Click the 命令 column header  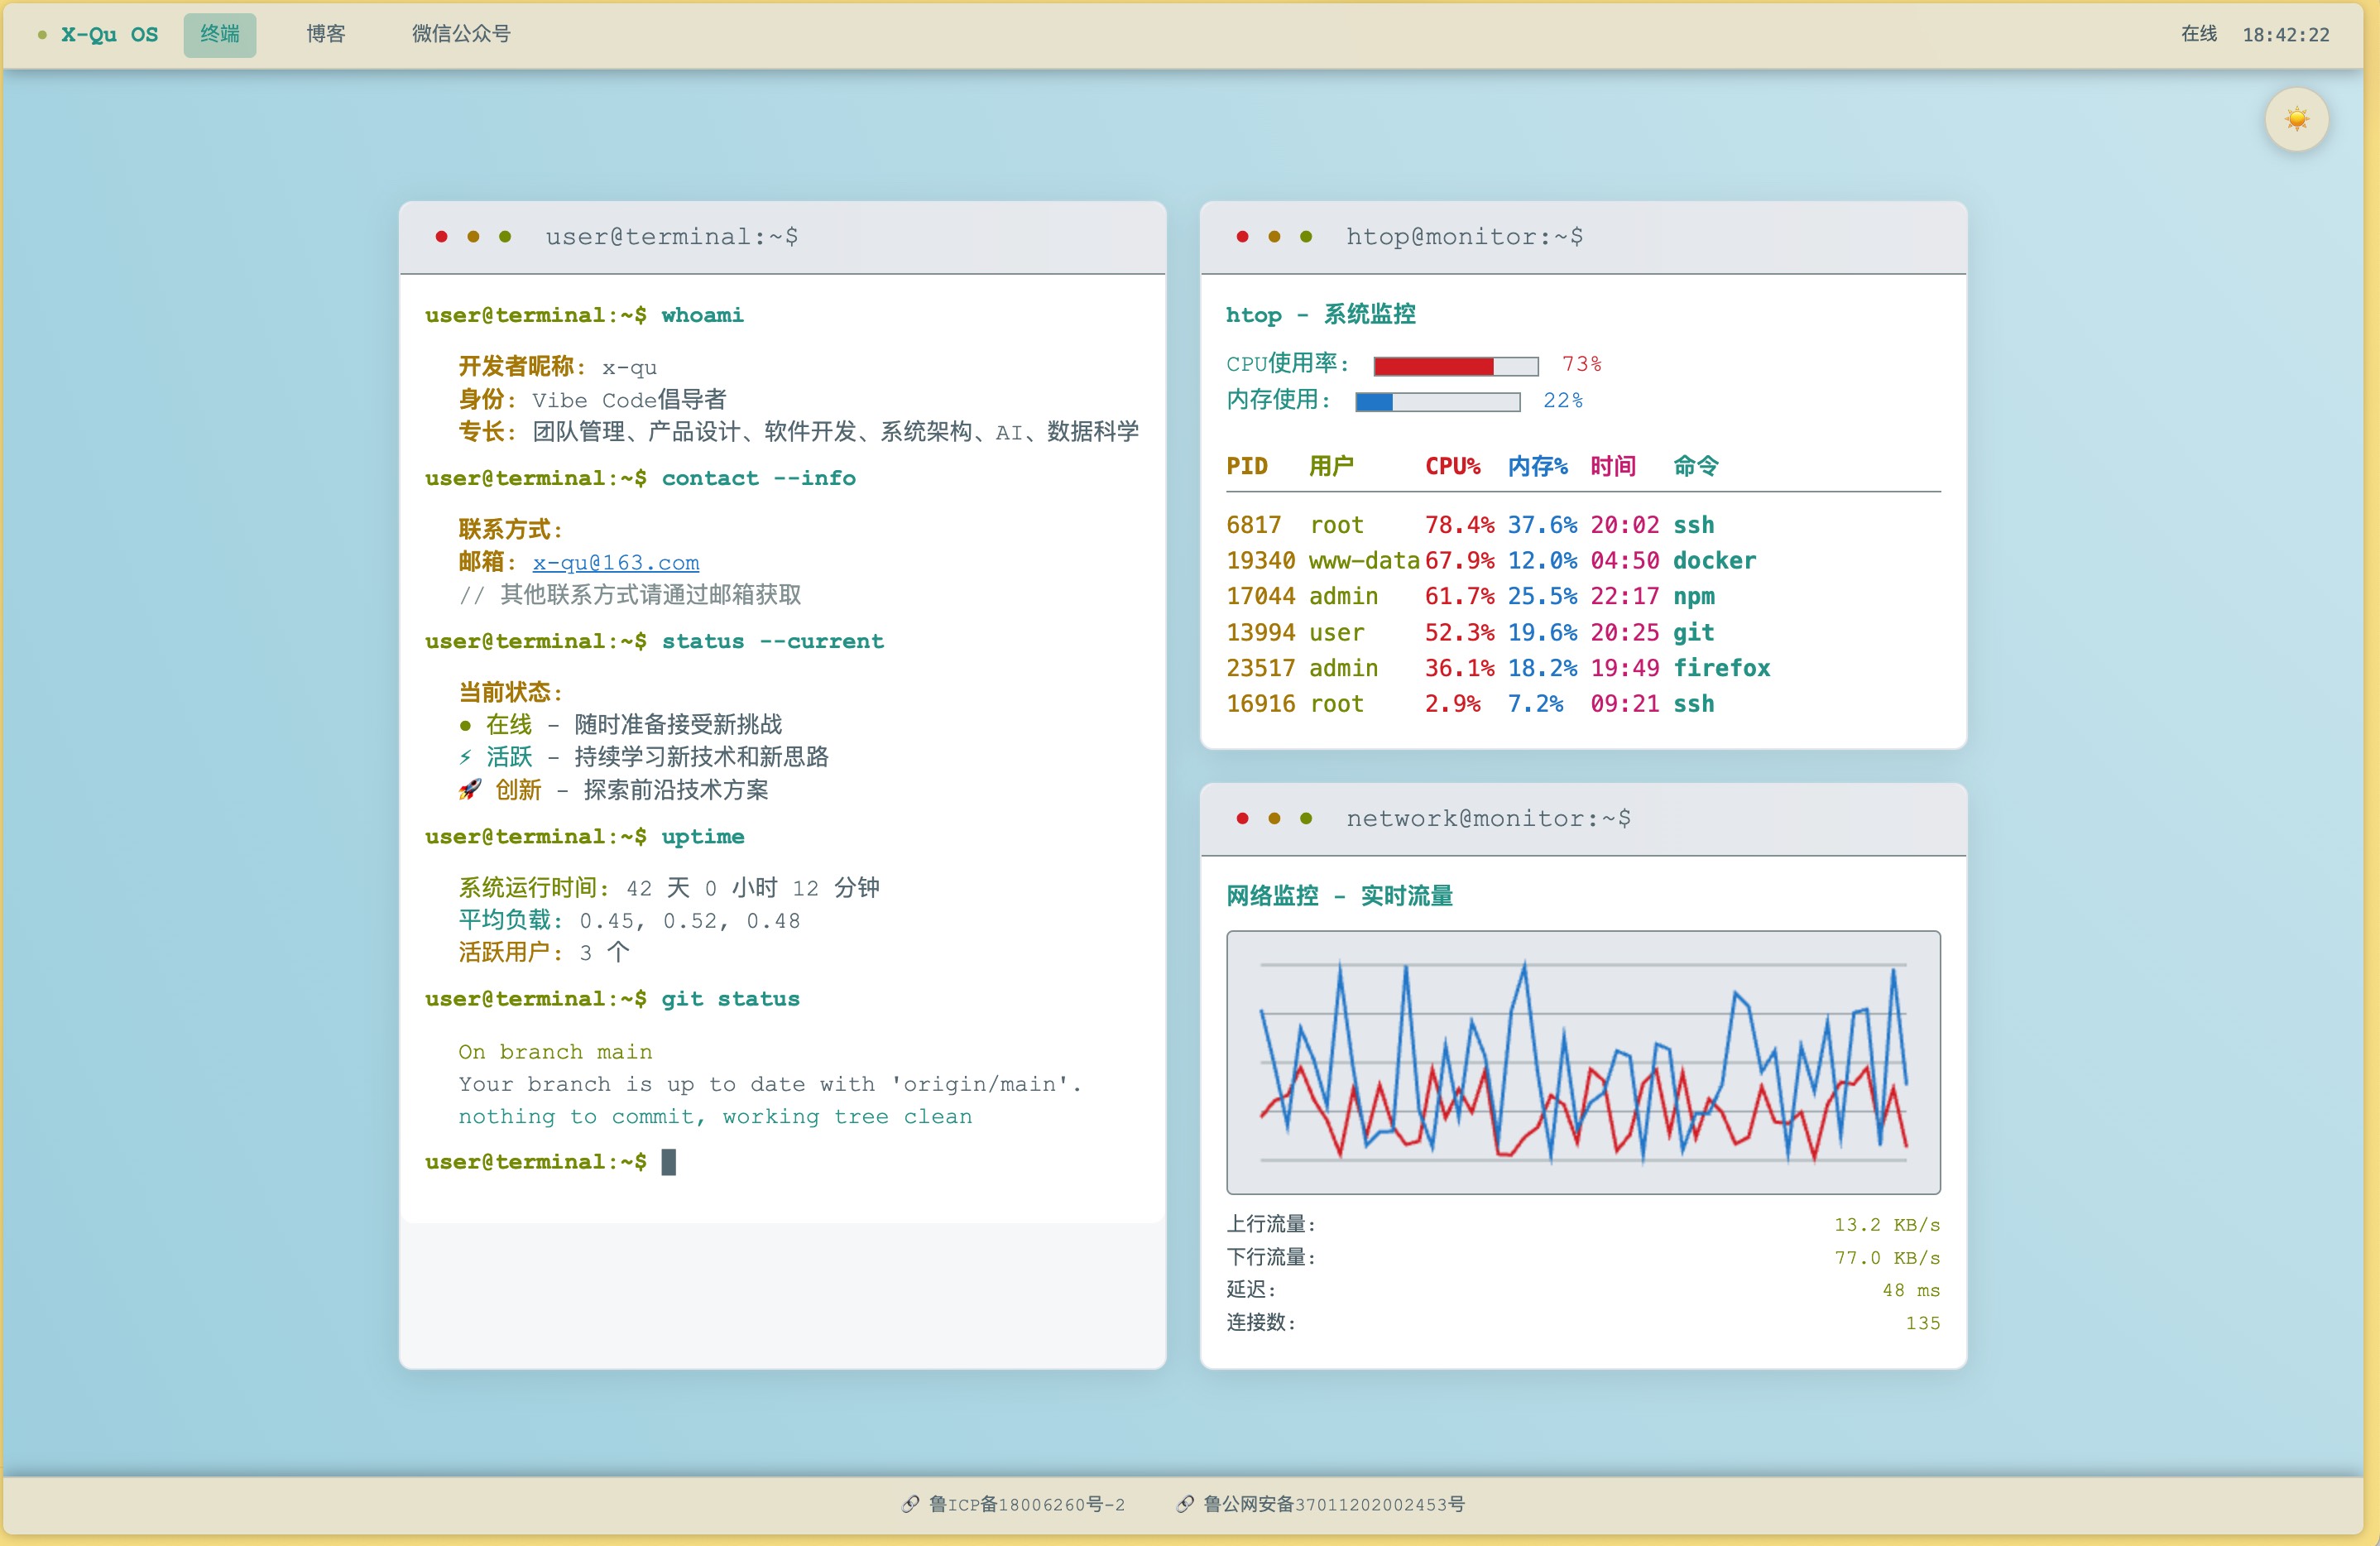point(1696,466)
